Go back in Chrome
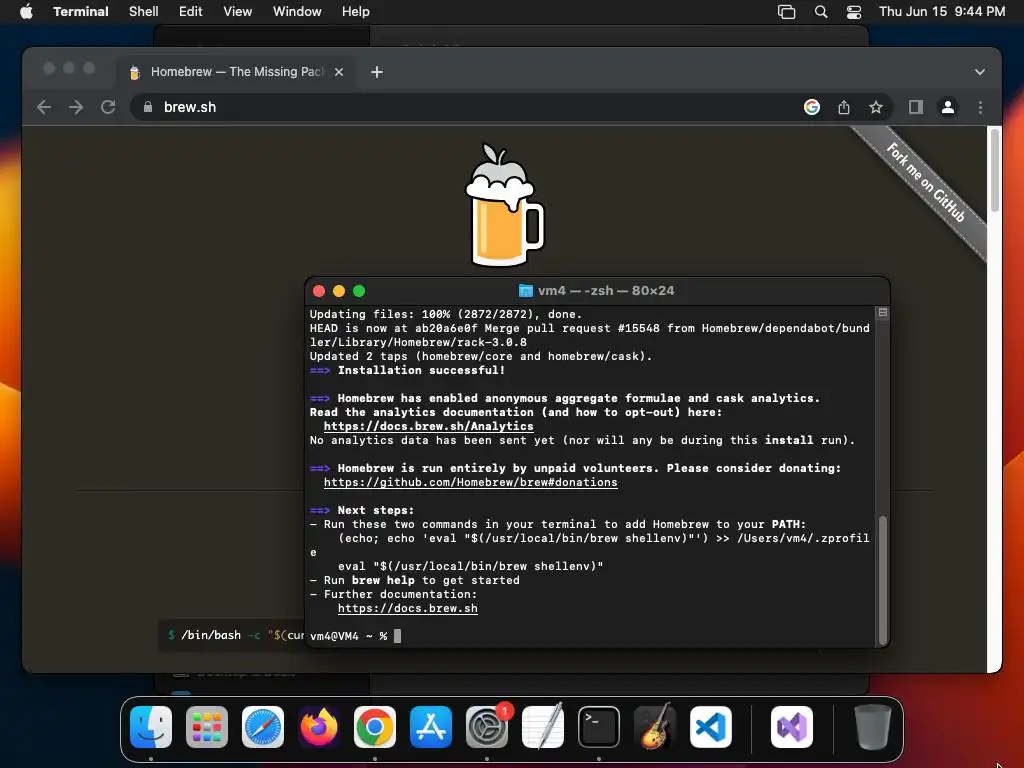Image resolution: width=1024 pixels, height=768 pixels. (44, 107)
